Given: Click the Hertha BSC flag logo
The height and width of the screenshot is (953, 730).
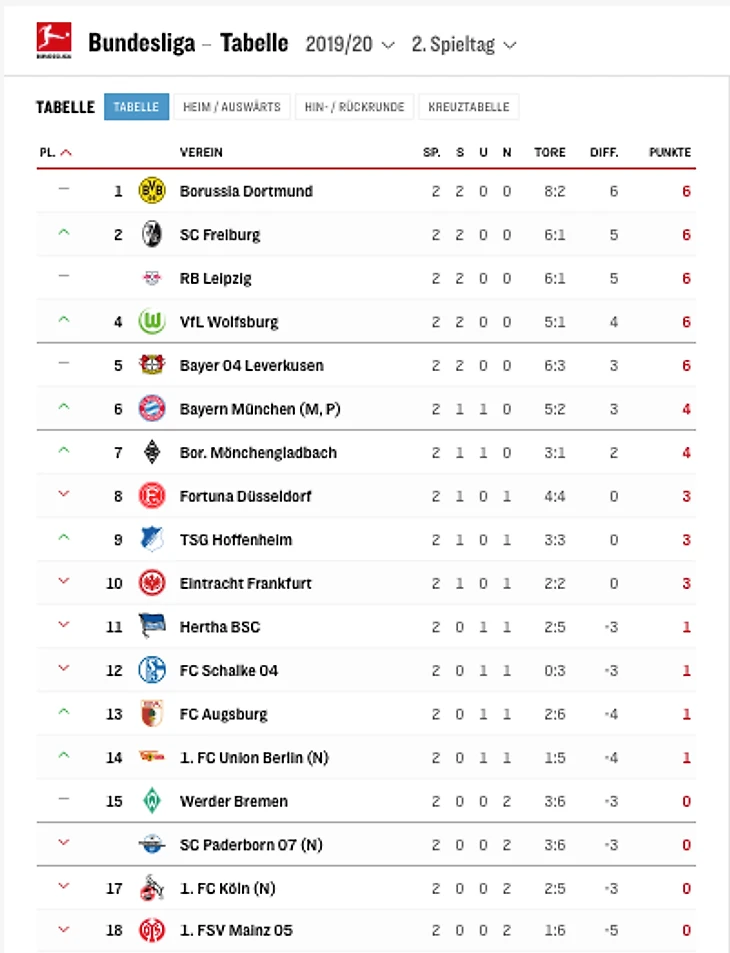Looking at the screenshot, I should tap(151, 627).
